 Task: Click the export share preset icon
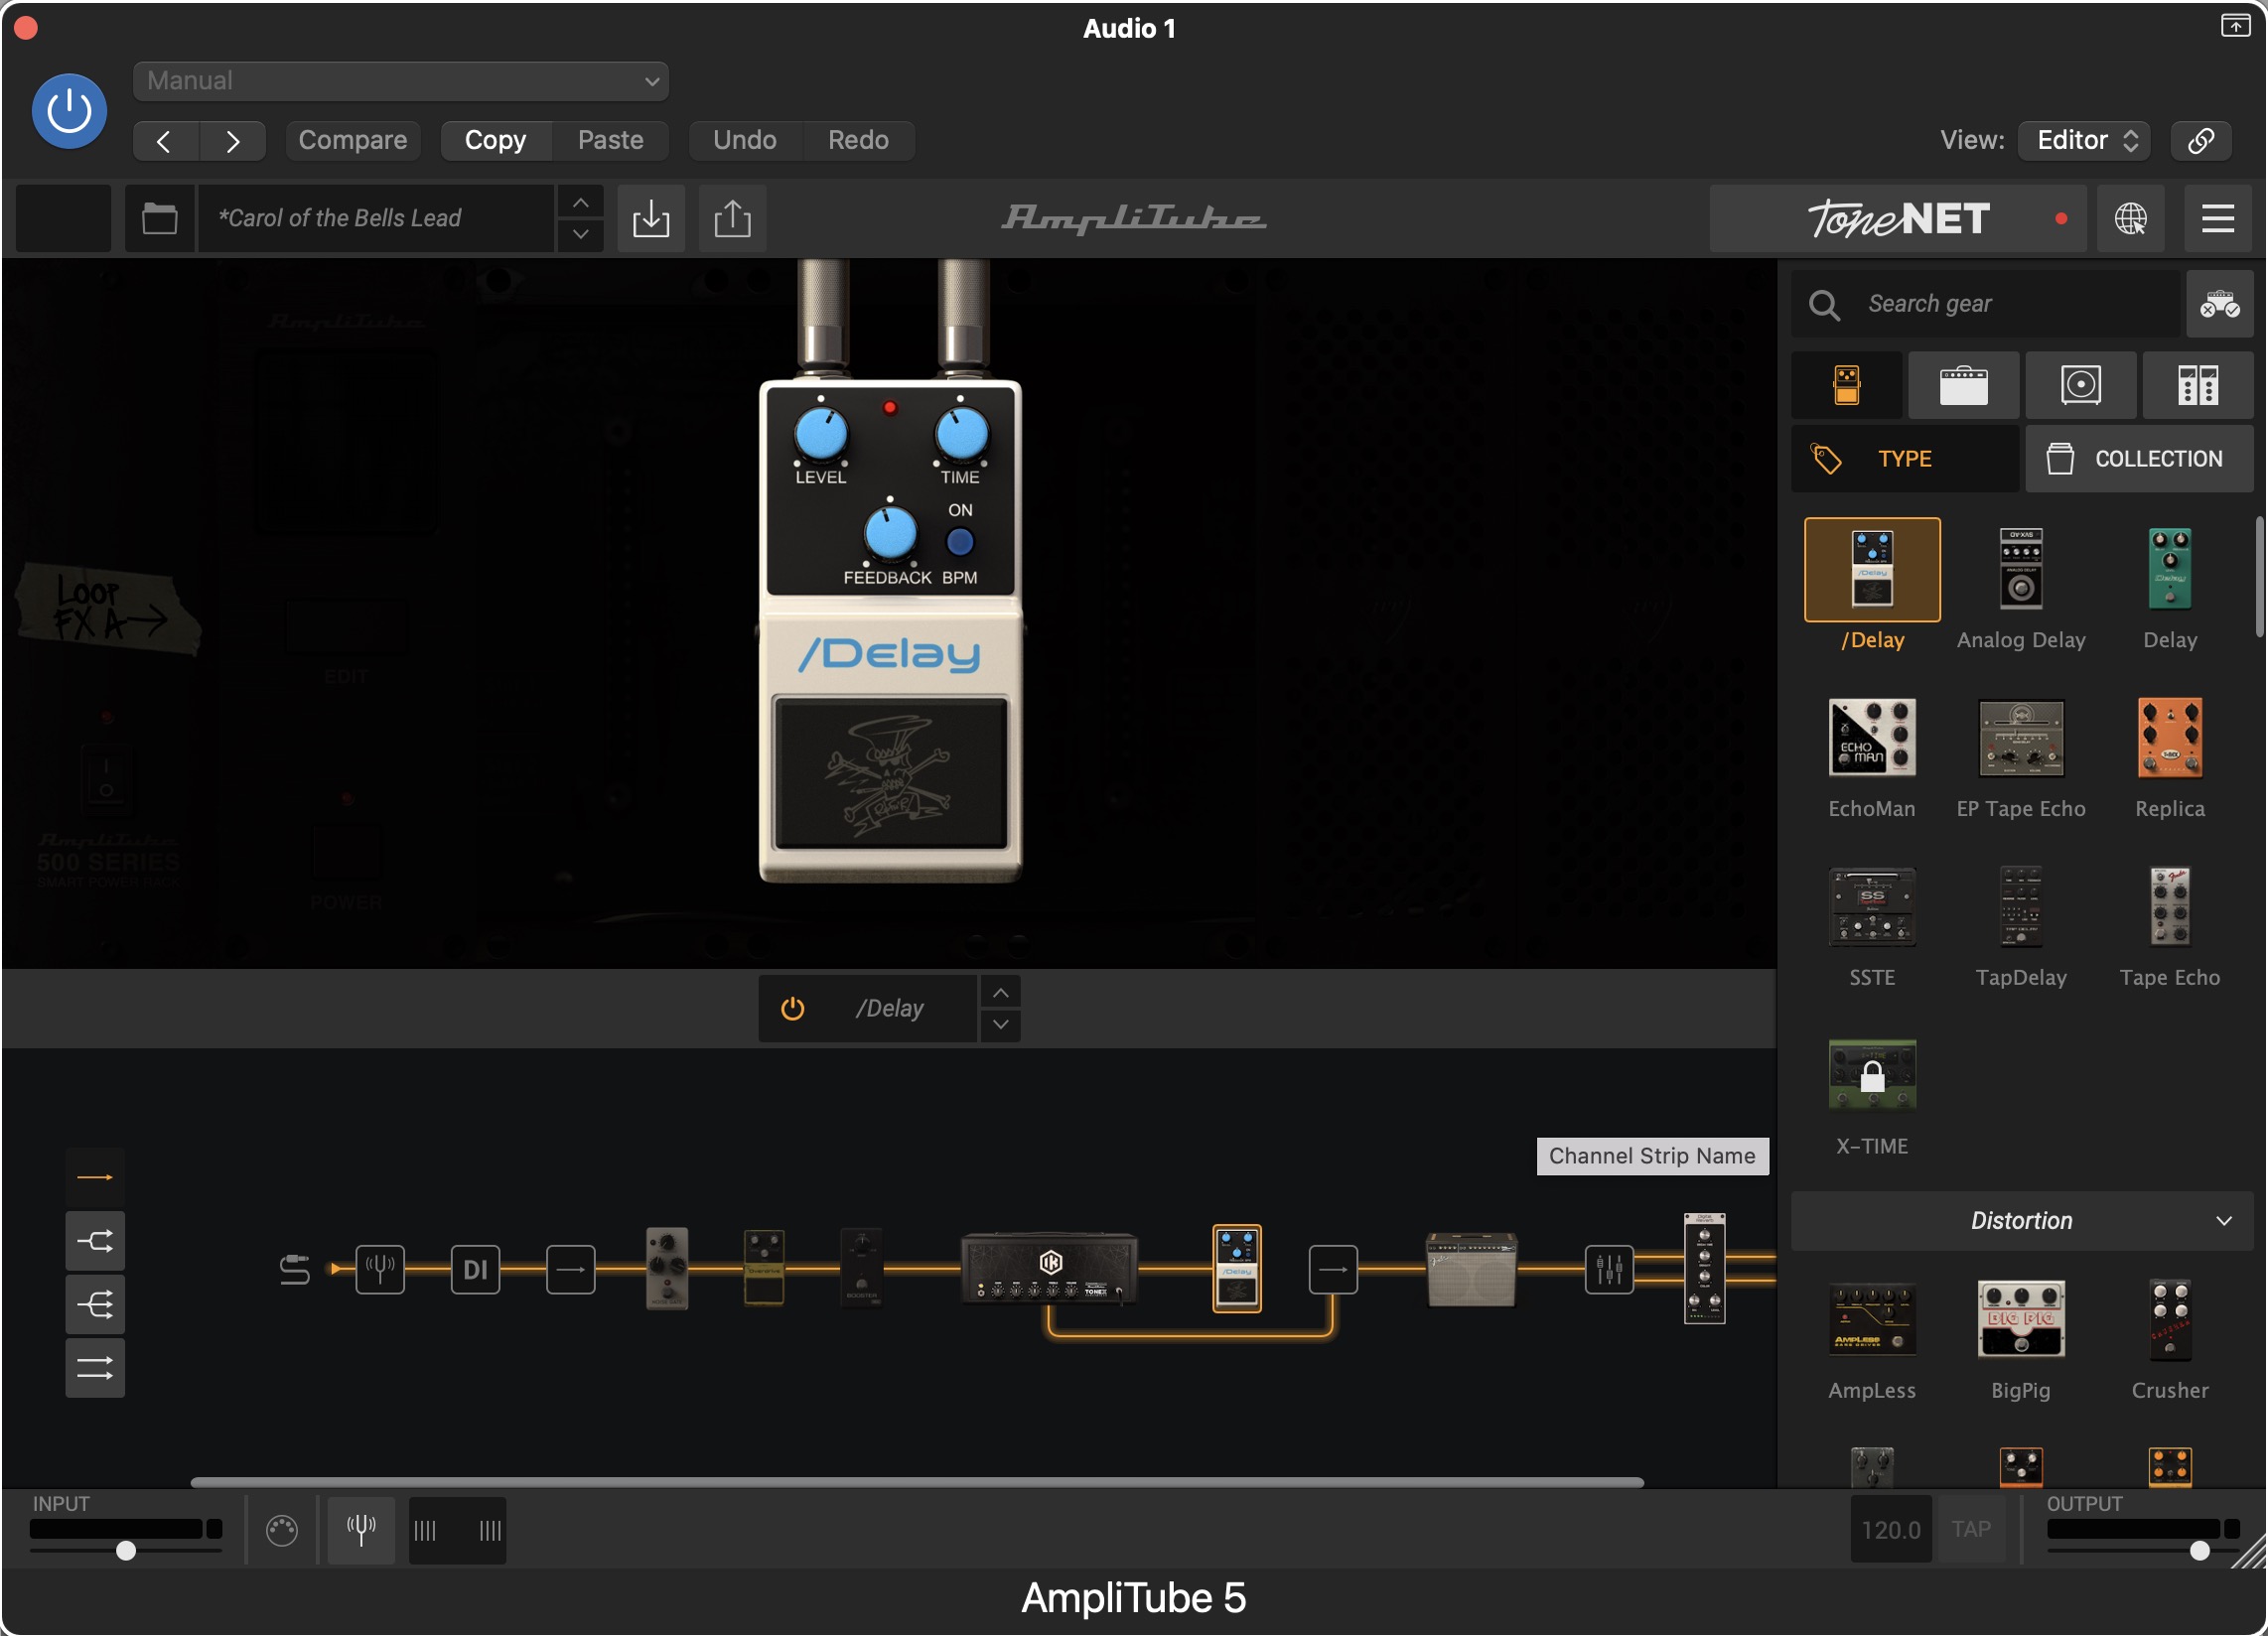pos(732,218)
